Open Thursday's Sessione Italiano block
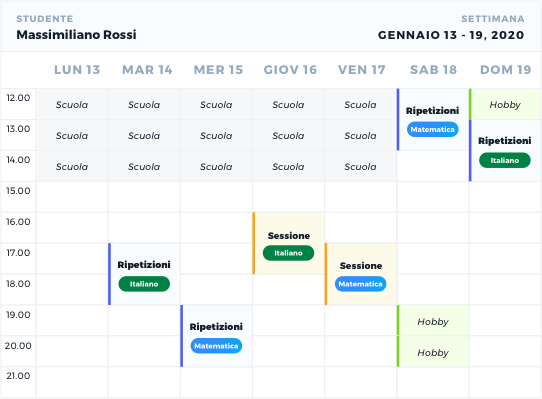The height and width of the screenshot is (399, 542). coord(289,243)
